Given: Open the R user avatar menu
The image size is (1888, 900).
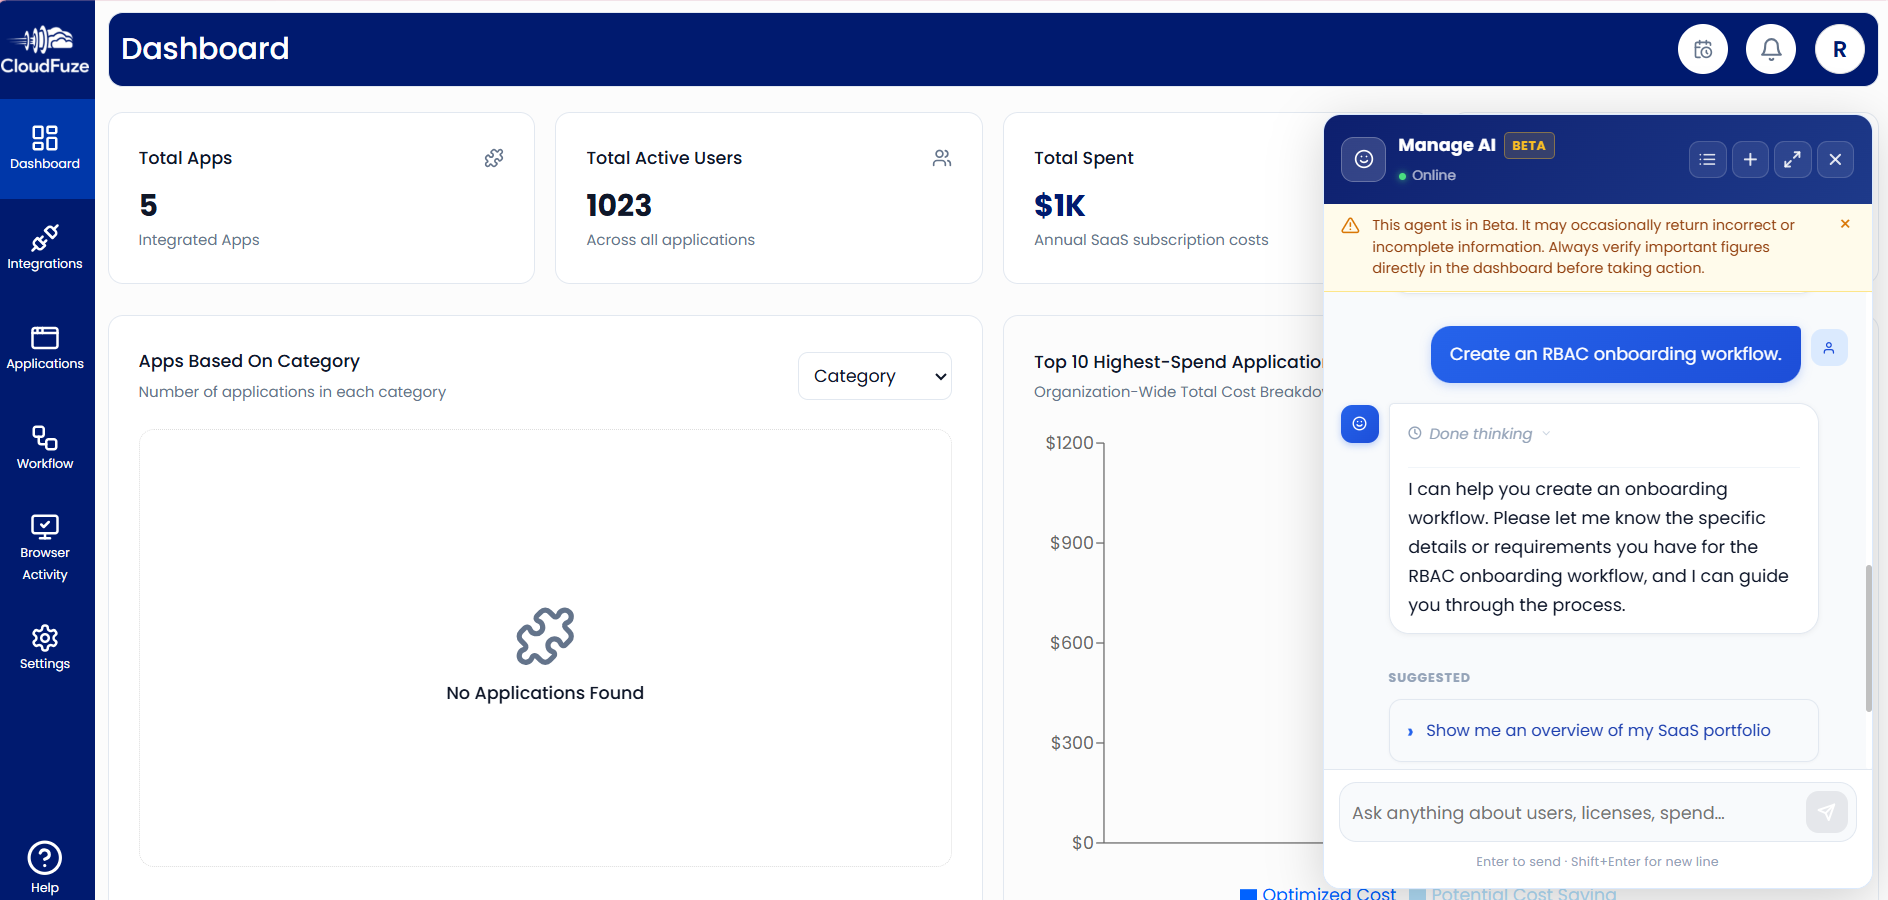Looking at the screenshot, I should (1839, 48).
